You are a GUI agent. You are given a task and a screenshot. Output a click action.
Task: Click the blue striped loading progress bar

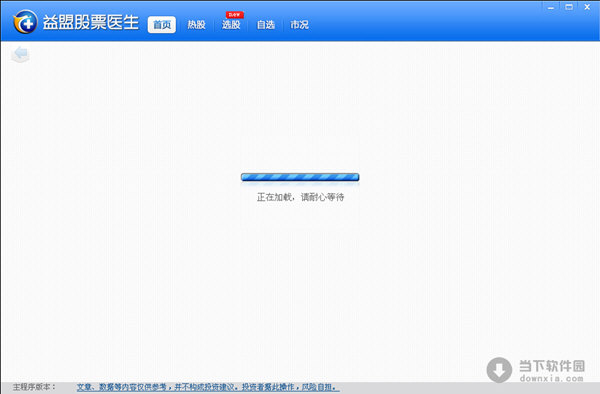tap(300, 177)
